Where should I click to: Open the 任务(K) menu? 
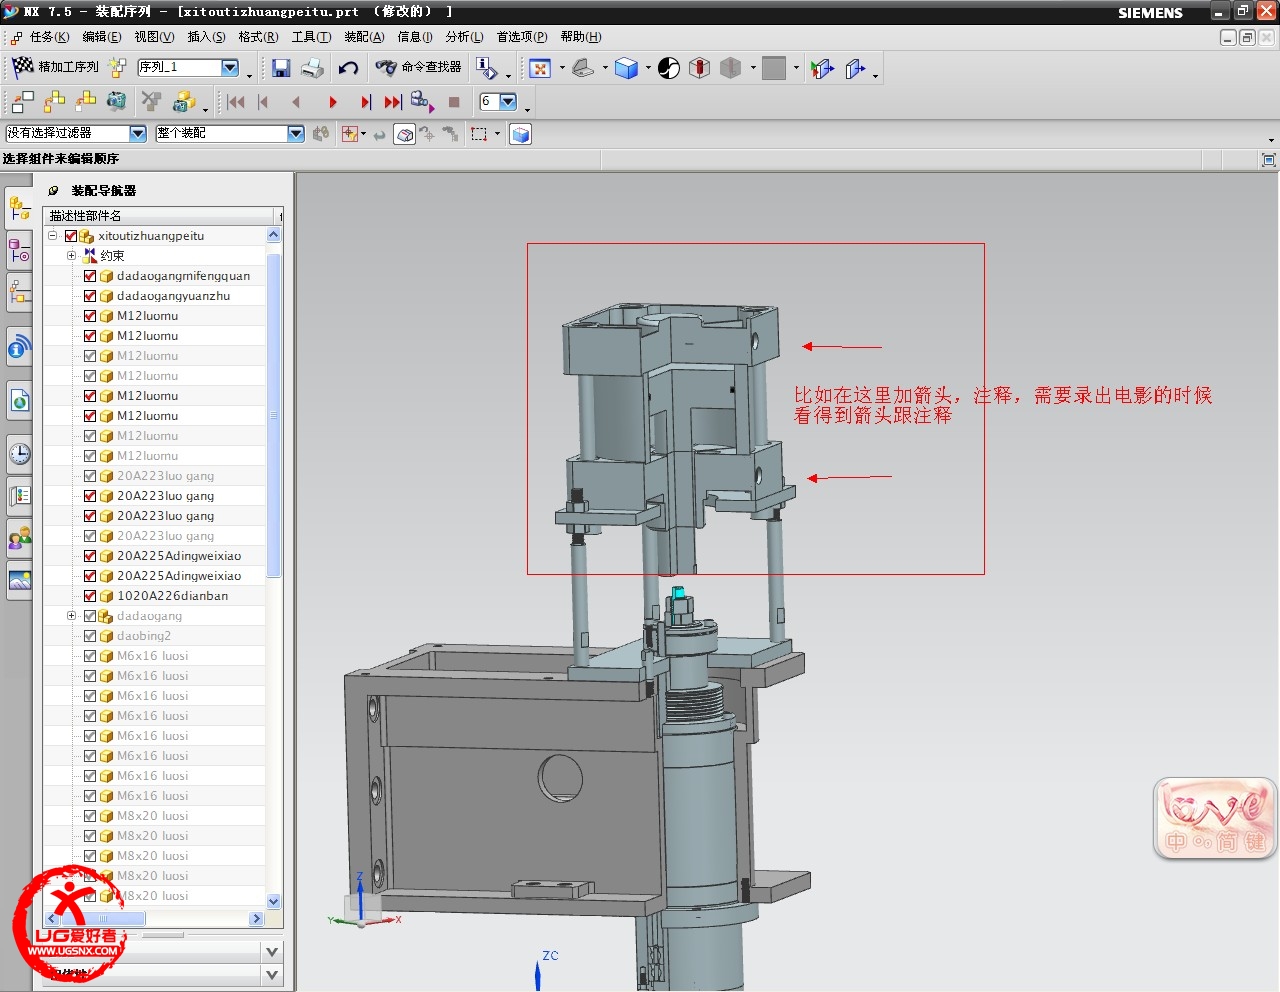coord(49,37)
